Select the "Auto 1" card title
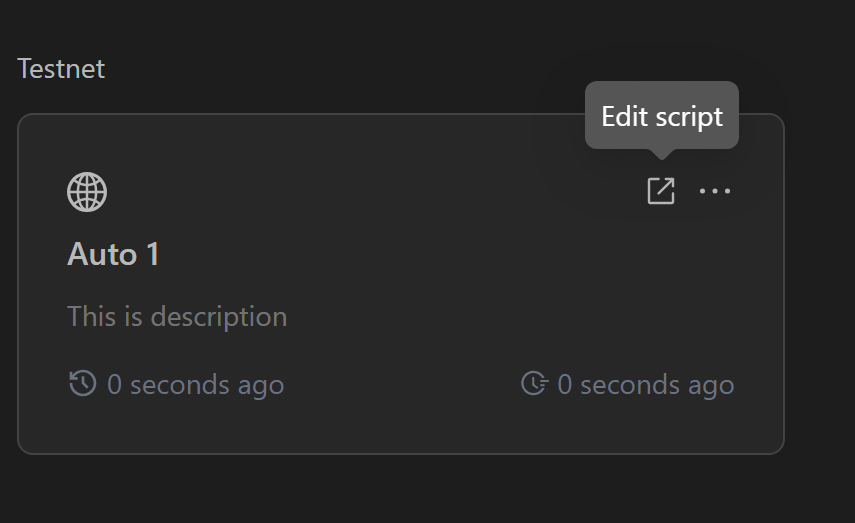This screenshot has width=855, height=523. [x=113, y=254]
